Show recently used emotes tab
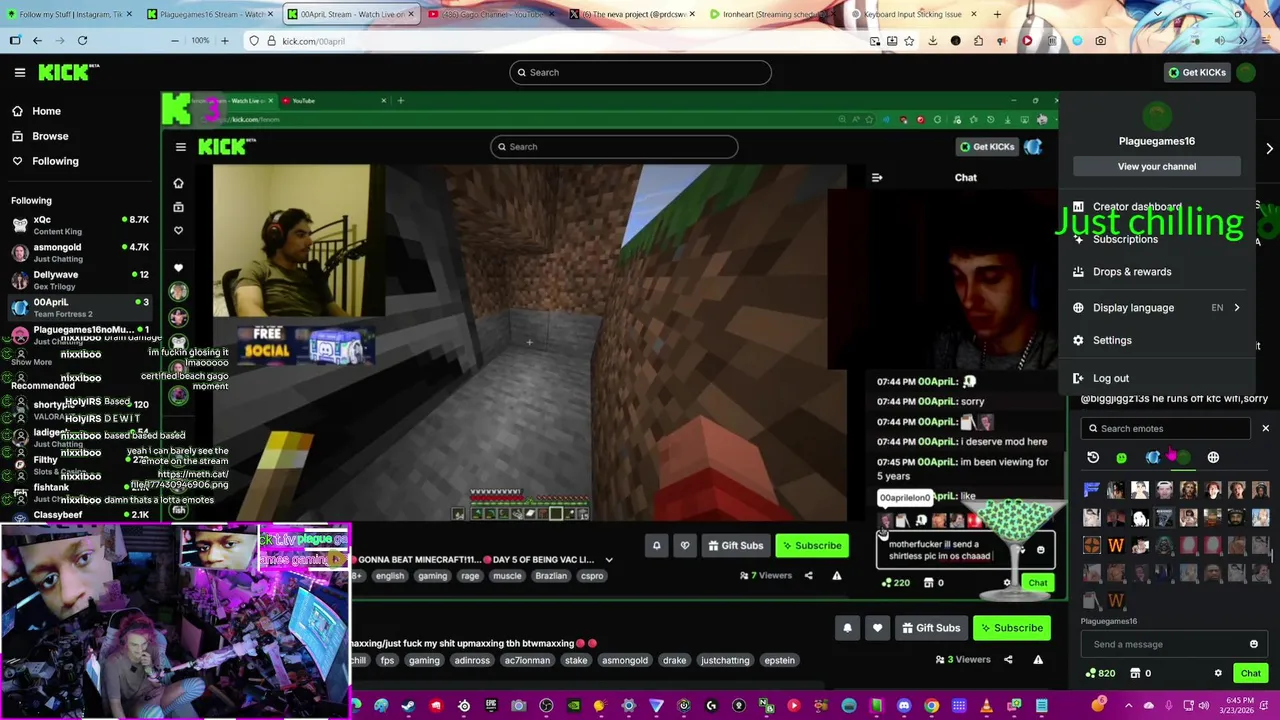The height and width of the screenshot is (720, 1280). (1093, 457)
